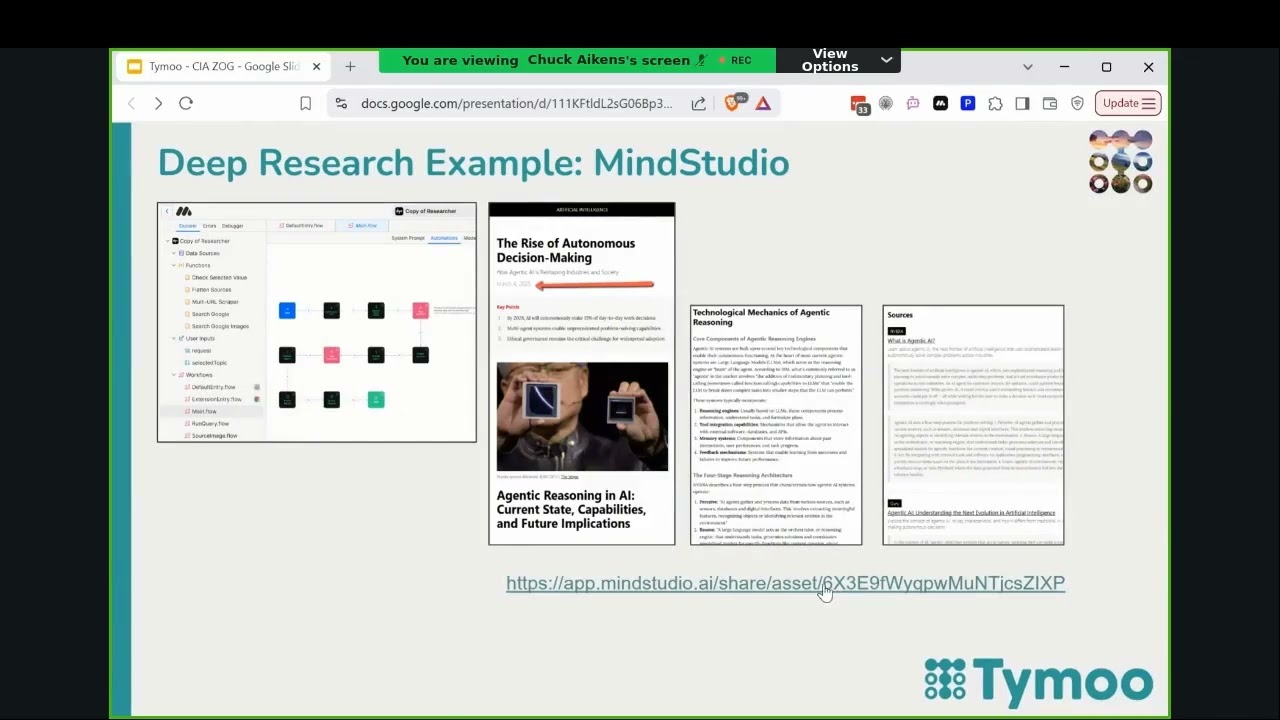Expand Zoom View Options menu
The width and height of the screenshot is (1280, 720).
coord(838,60)
